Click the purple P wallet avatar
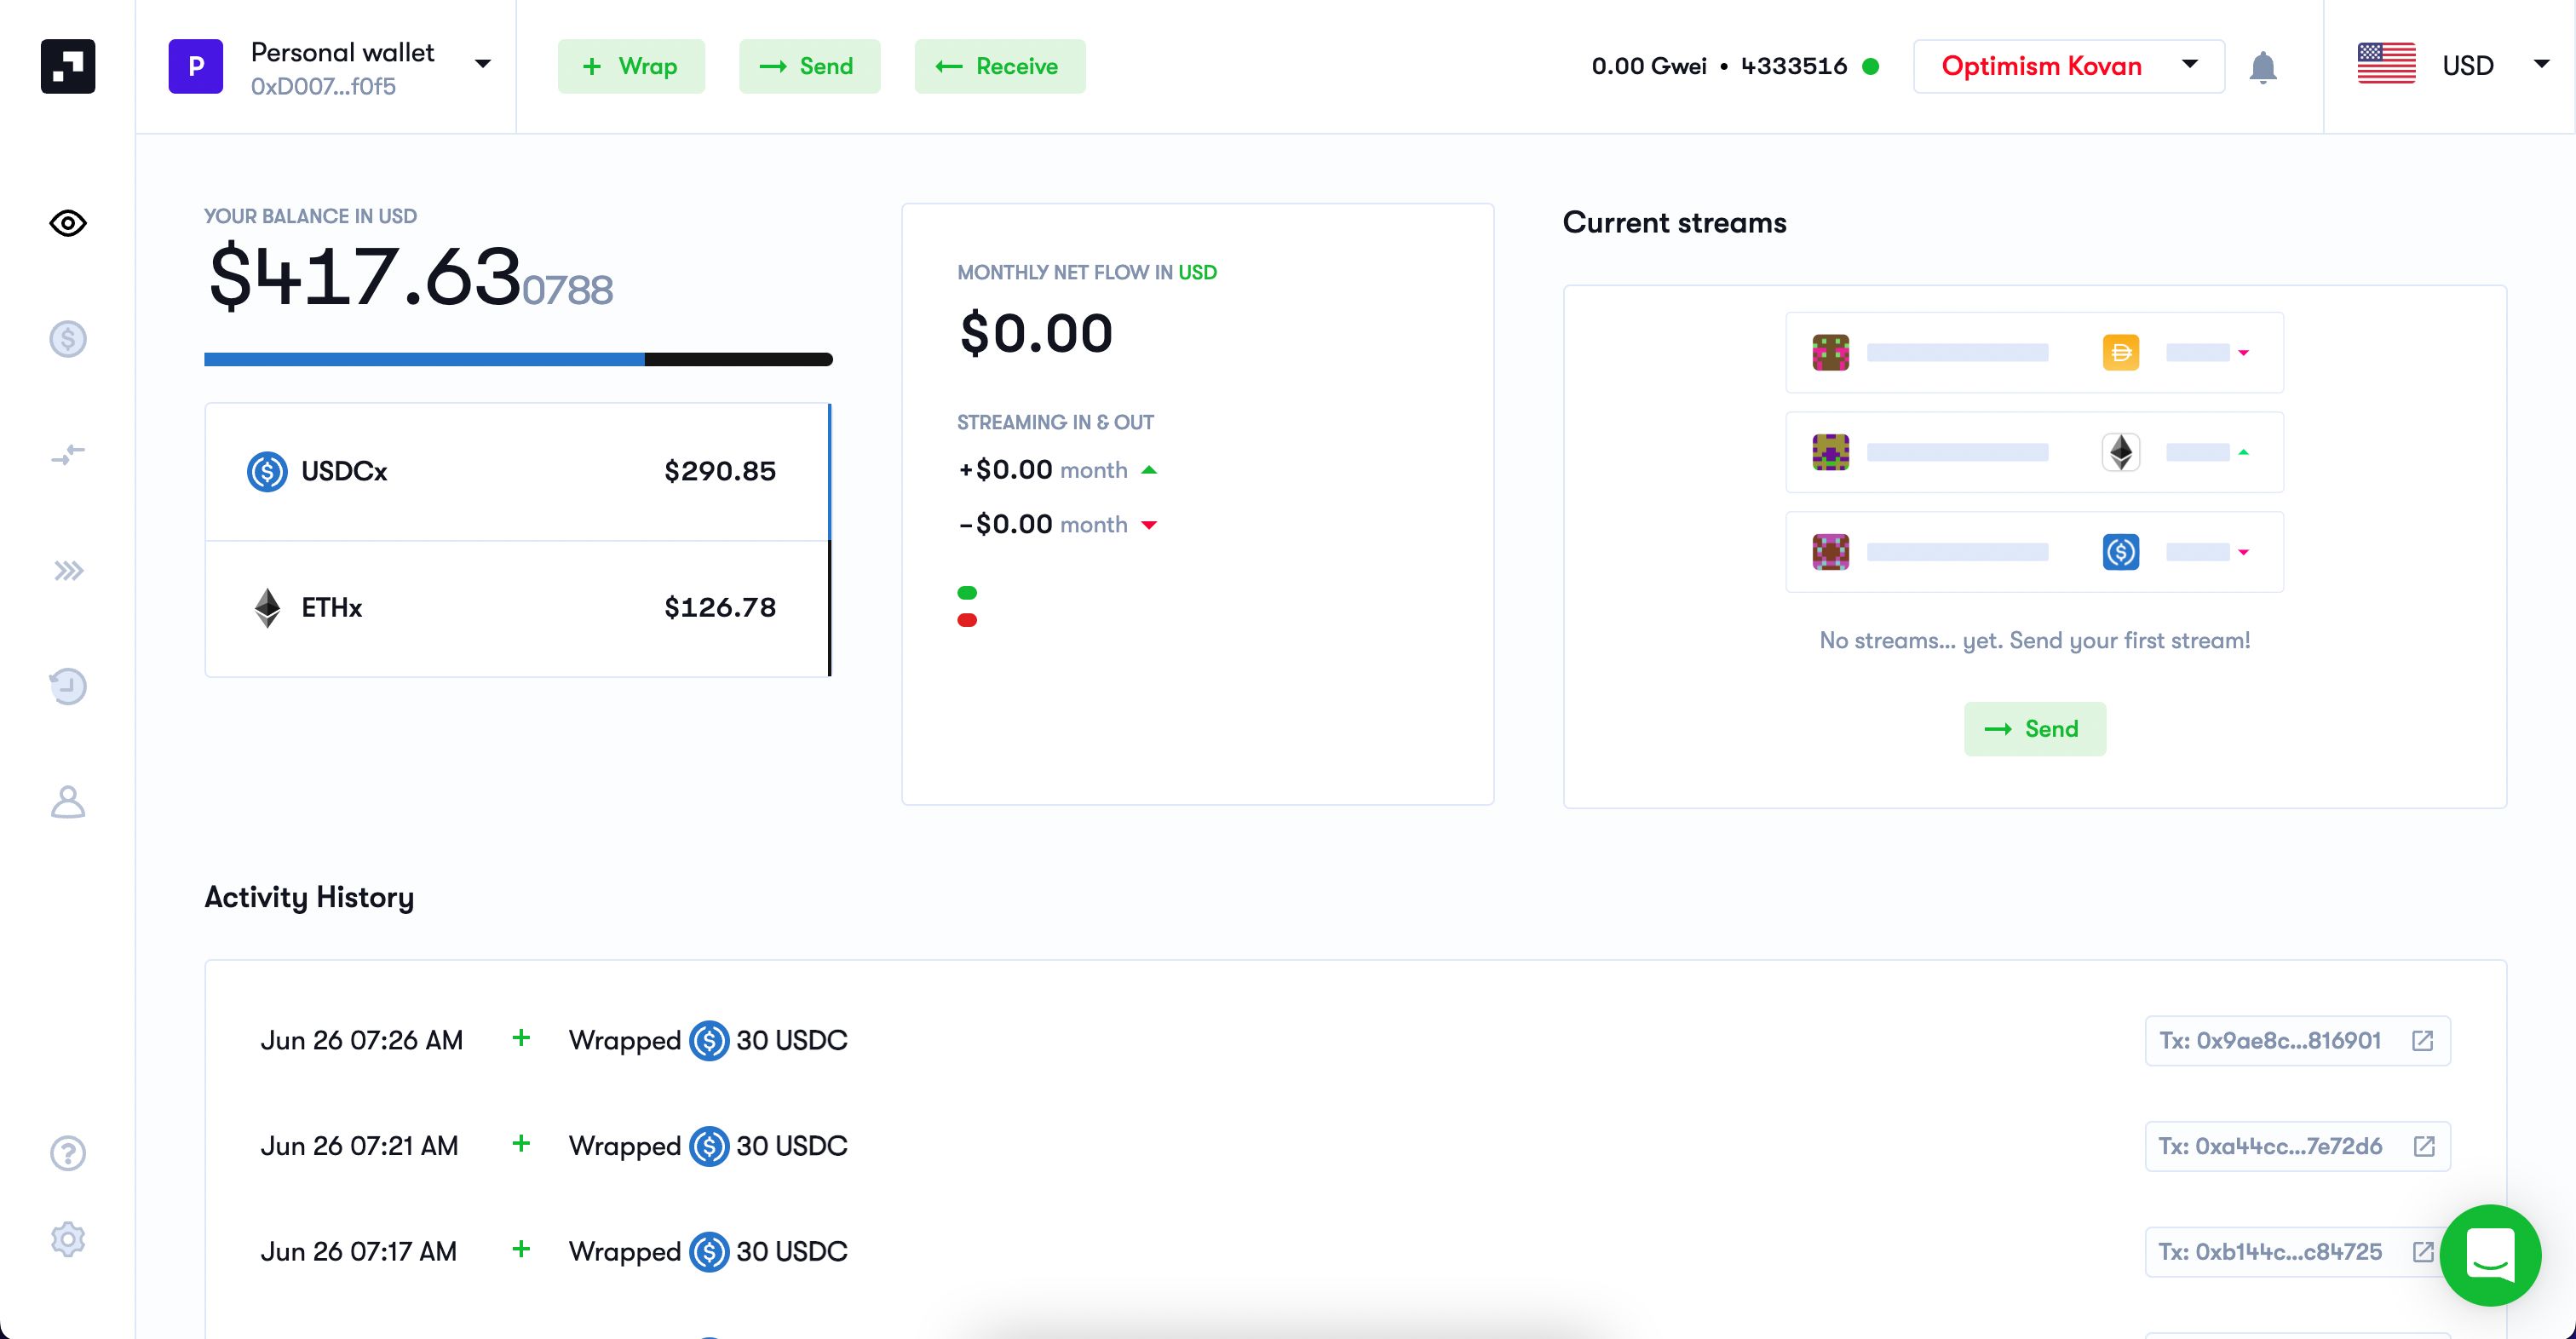This screenshot has height=1339, width=2576. pos(196,66)
